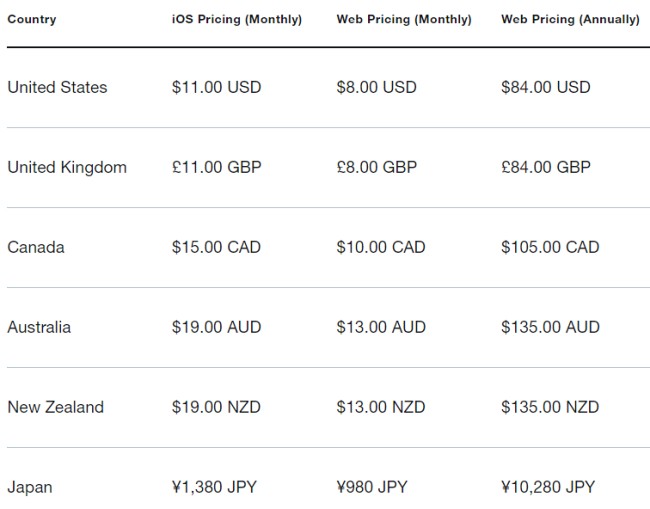Select the Japan row label
Image resolution: width=650 pixels, height=509 pixels.
coord(30,487)
